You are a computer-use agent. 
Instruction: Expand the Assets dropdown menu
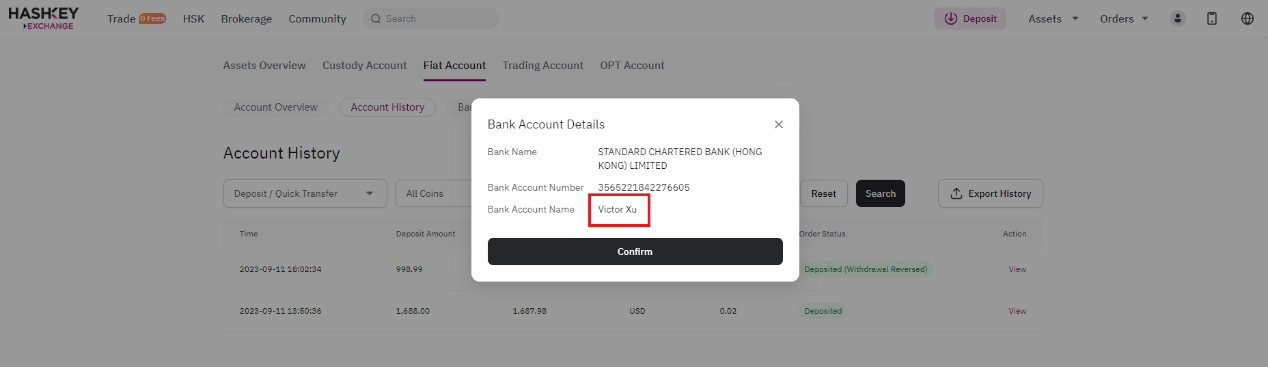click(1053, 19)
